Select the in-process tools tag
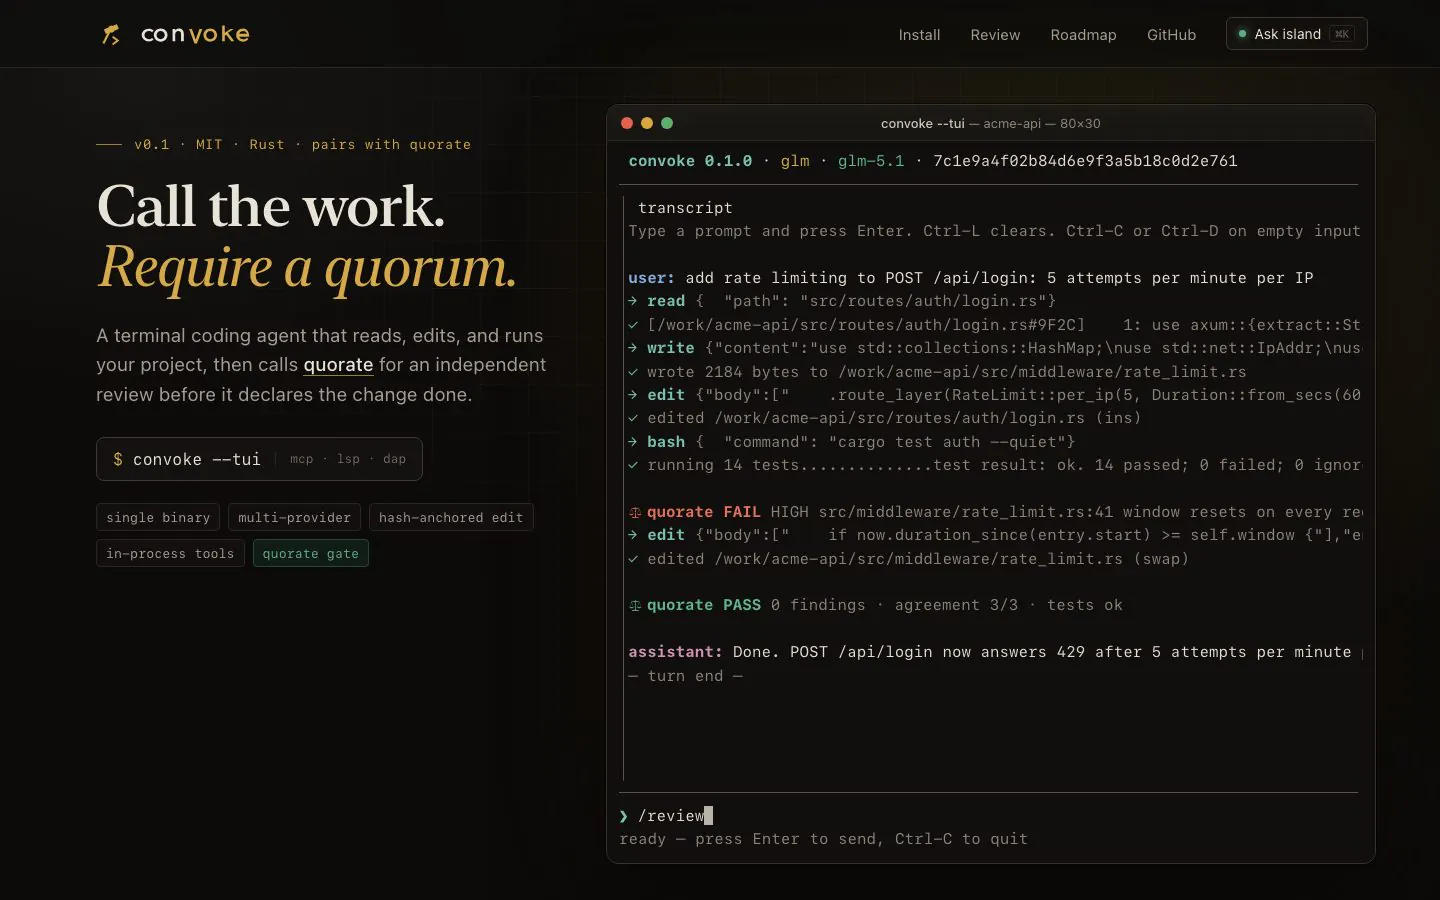Viewport: 1440px width, 900px height. point(170,553)
